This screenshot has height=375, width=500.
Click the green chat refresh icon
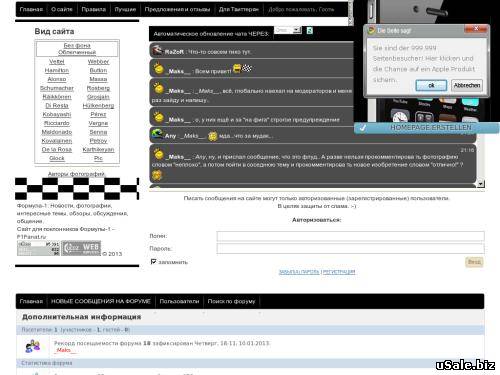click(310, 31)
